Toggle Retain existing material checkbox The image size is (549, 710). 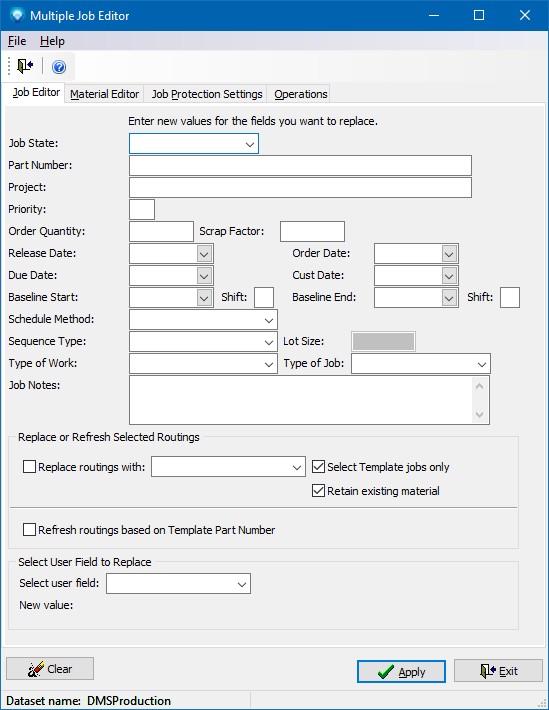tap(318, 490)
